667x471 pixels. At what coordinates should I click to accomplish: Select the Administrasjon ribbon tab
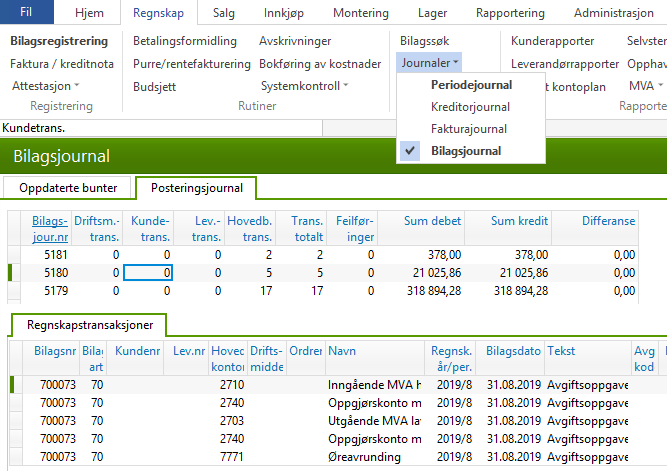[x=613, y=13]
